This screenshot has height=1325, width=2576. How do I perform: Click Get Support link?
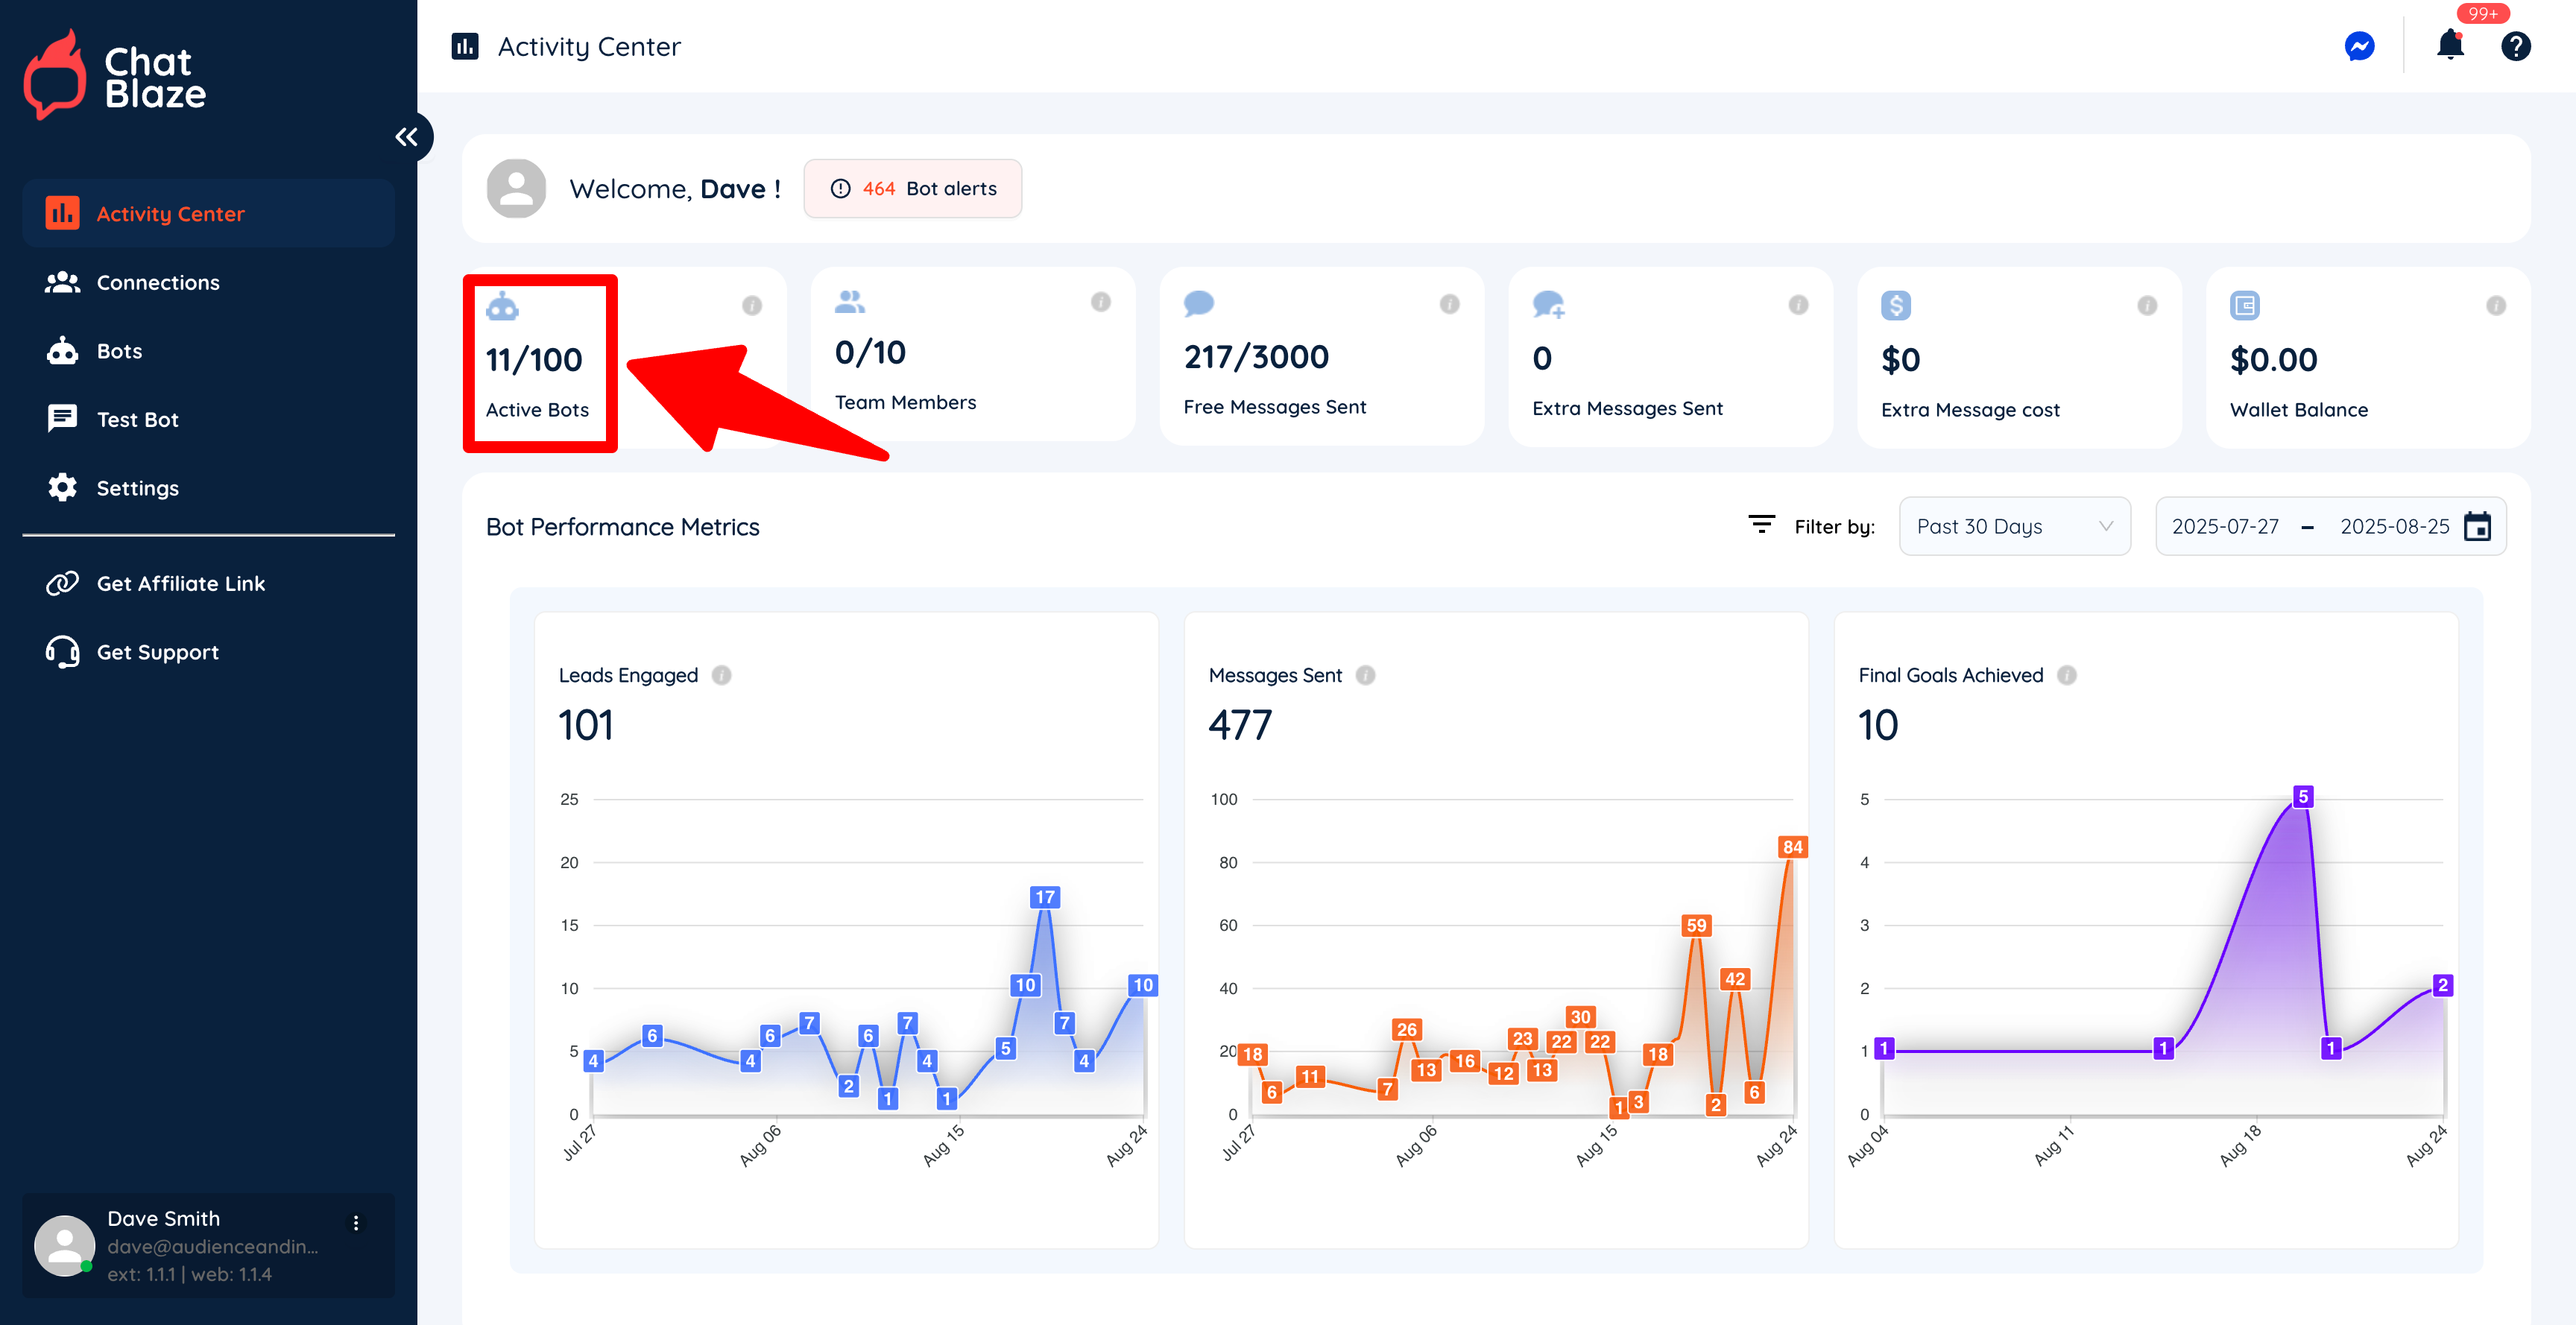pos(157,652)
